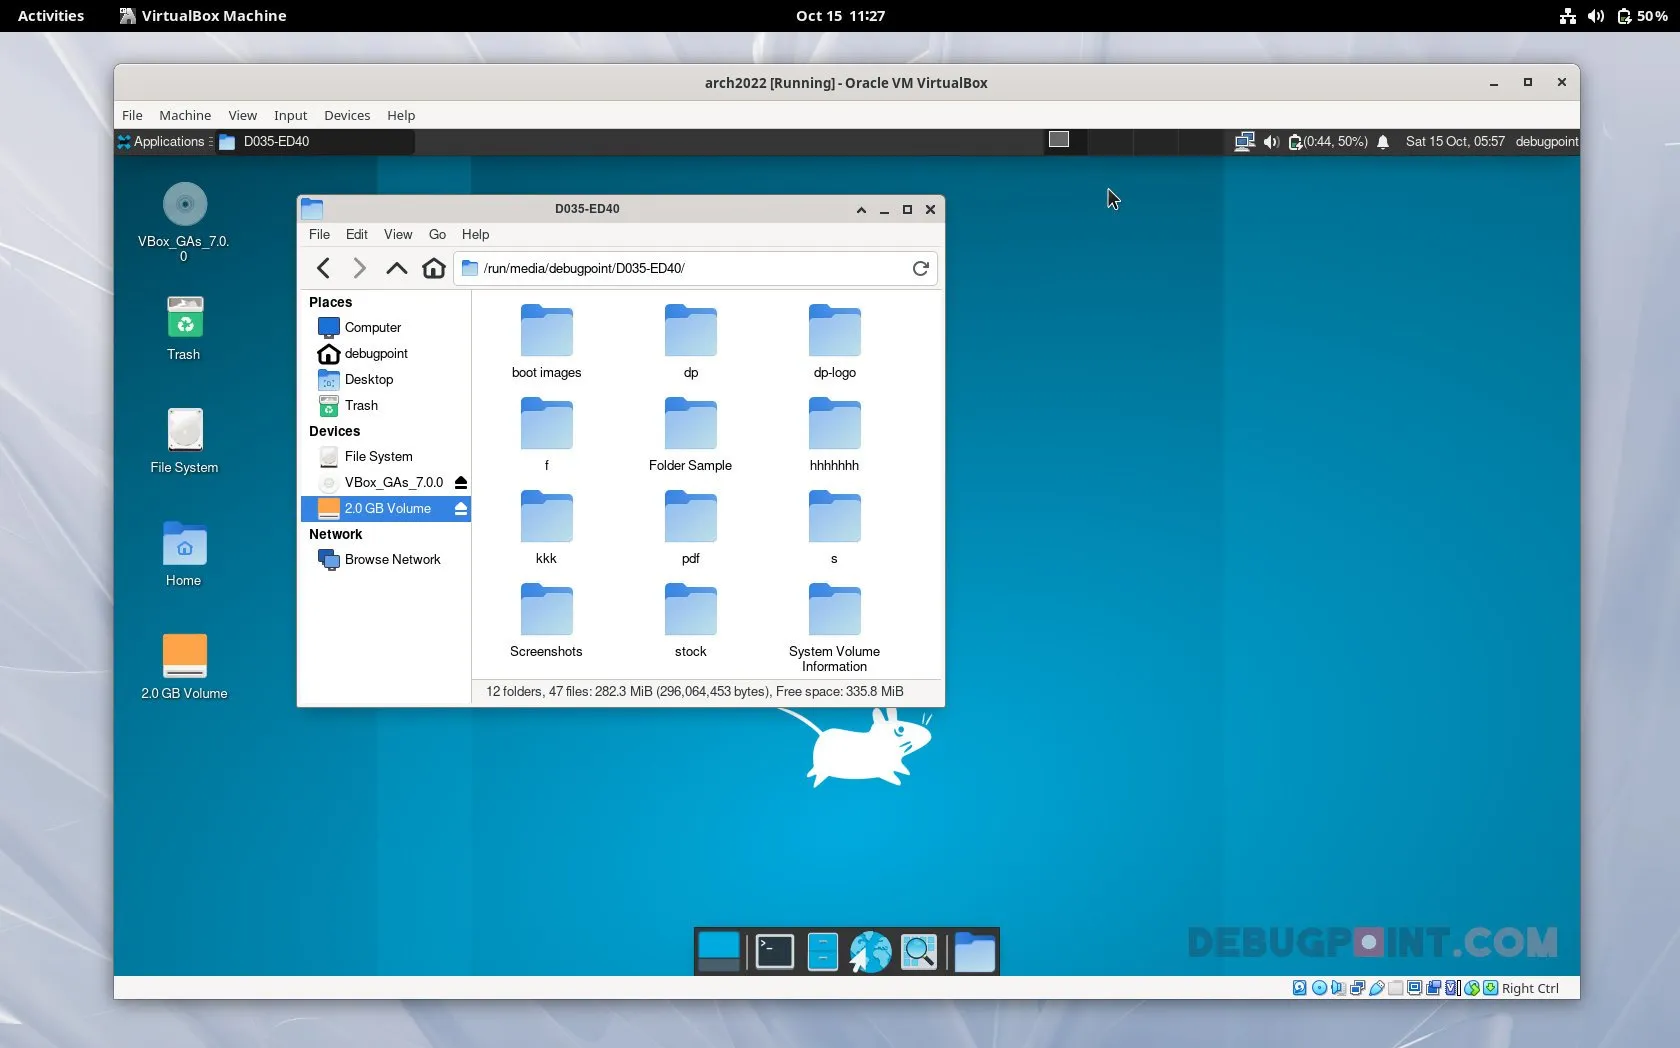The width and height of the screenshot is (1680, 1048).
Task: Open the Go menu in file manager
Action: pos(437,234)
